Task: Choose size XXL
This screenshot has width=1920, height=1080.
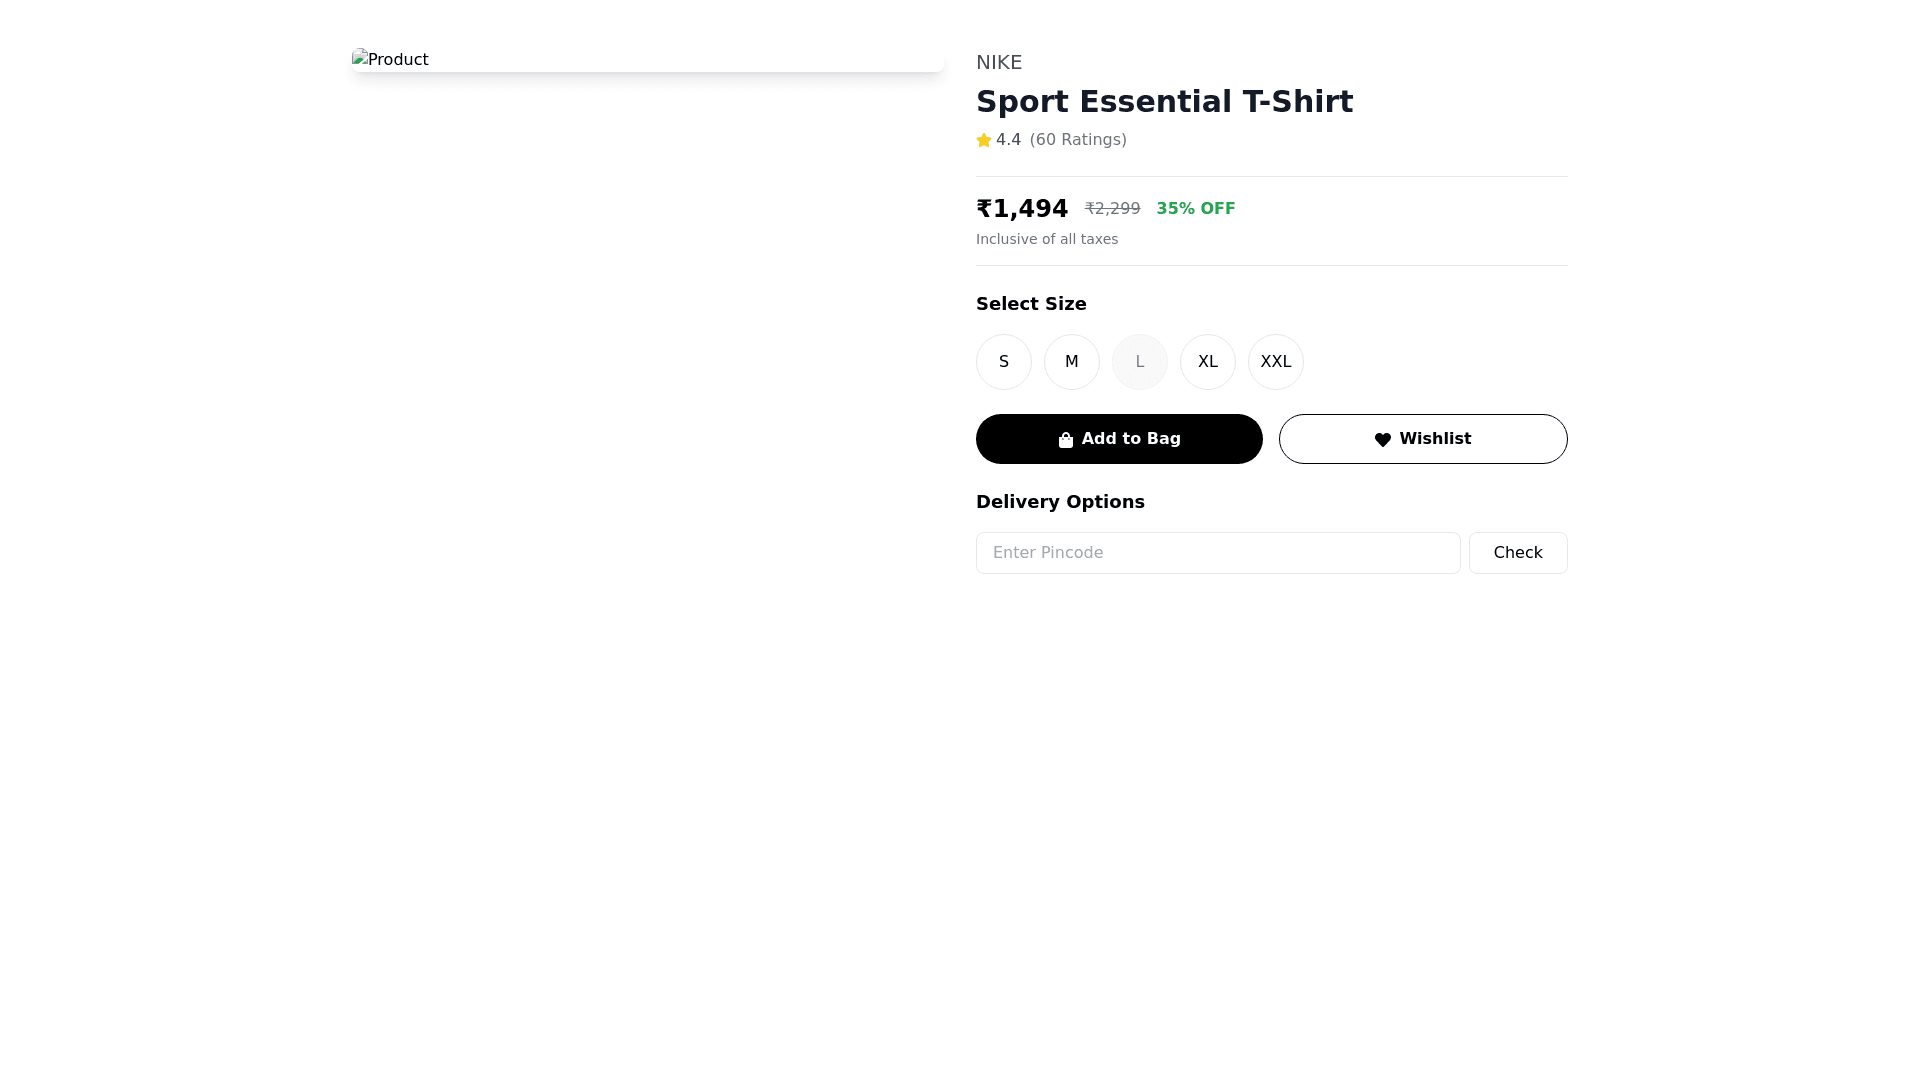Action: point(1276,362)
